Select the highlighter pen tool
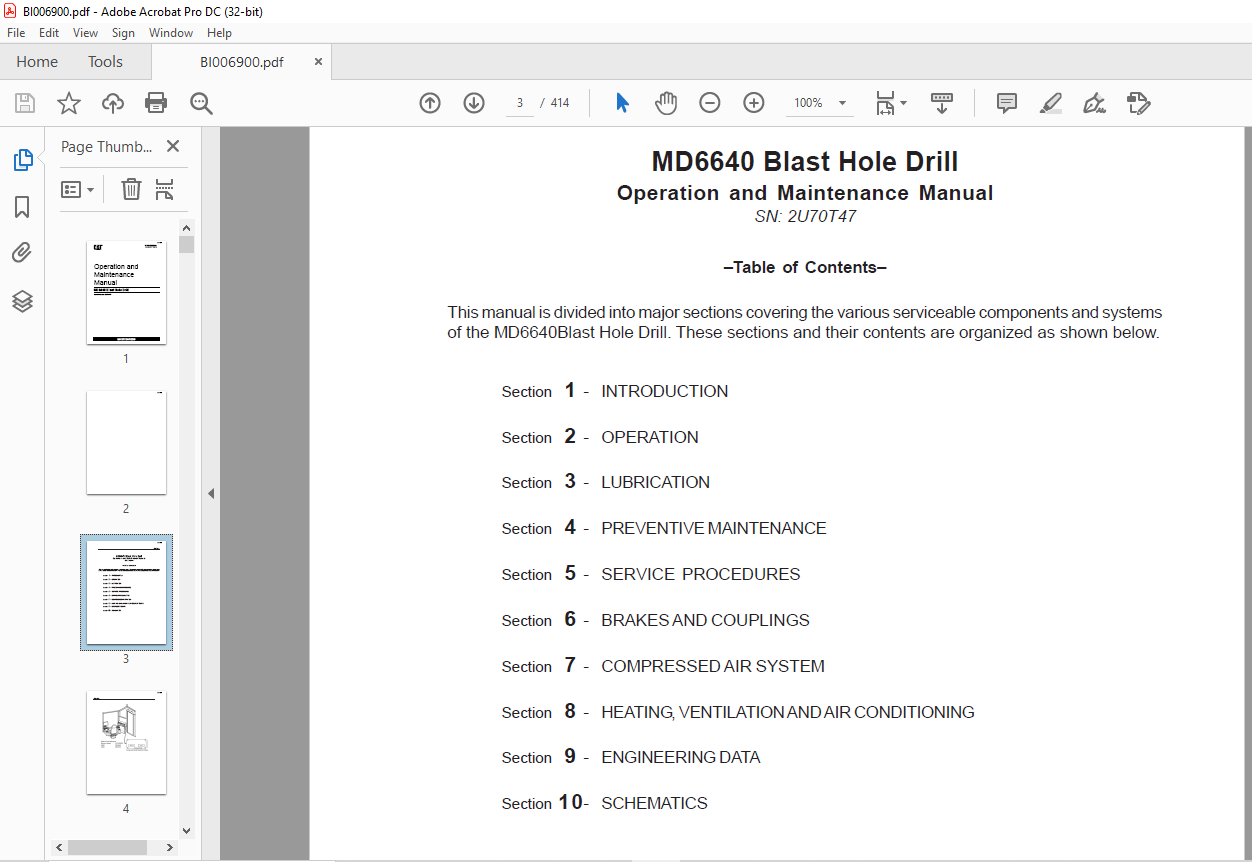 1050,103
